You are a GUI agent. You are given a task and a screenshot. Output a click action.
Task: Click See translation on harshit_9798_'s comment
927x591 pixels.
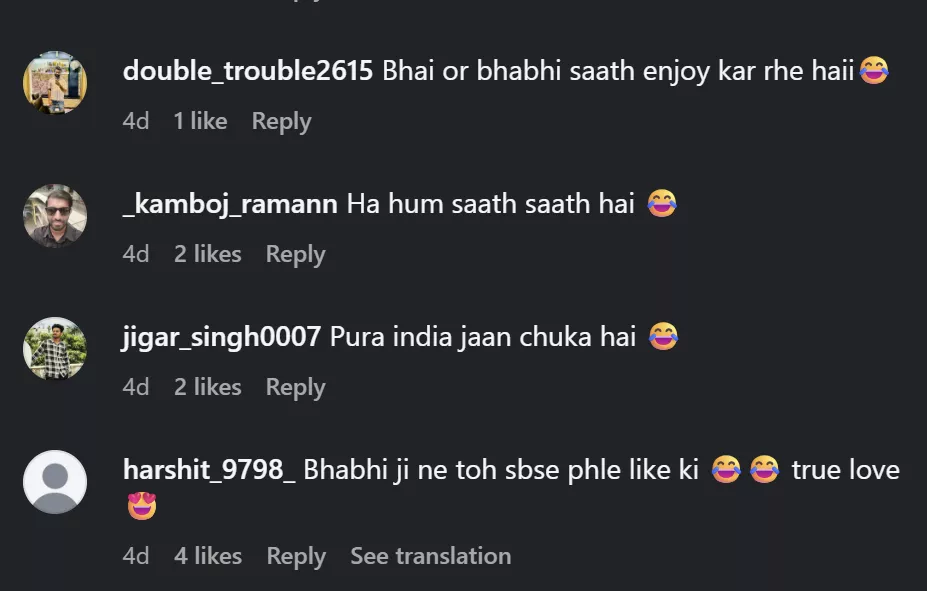click(x=430, y=556)
